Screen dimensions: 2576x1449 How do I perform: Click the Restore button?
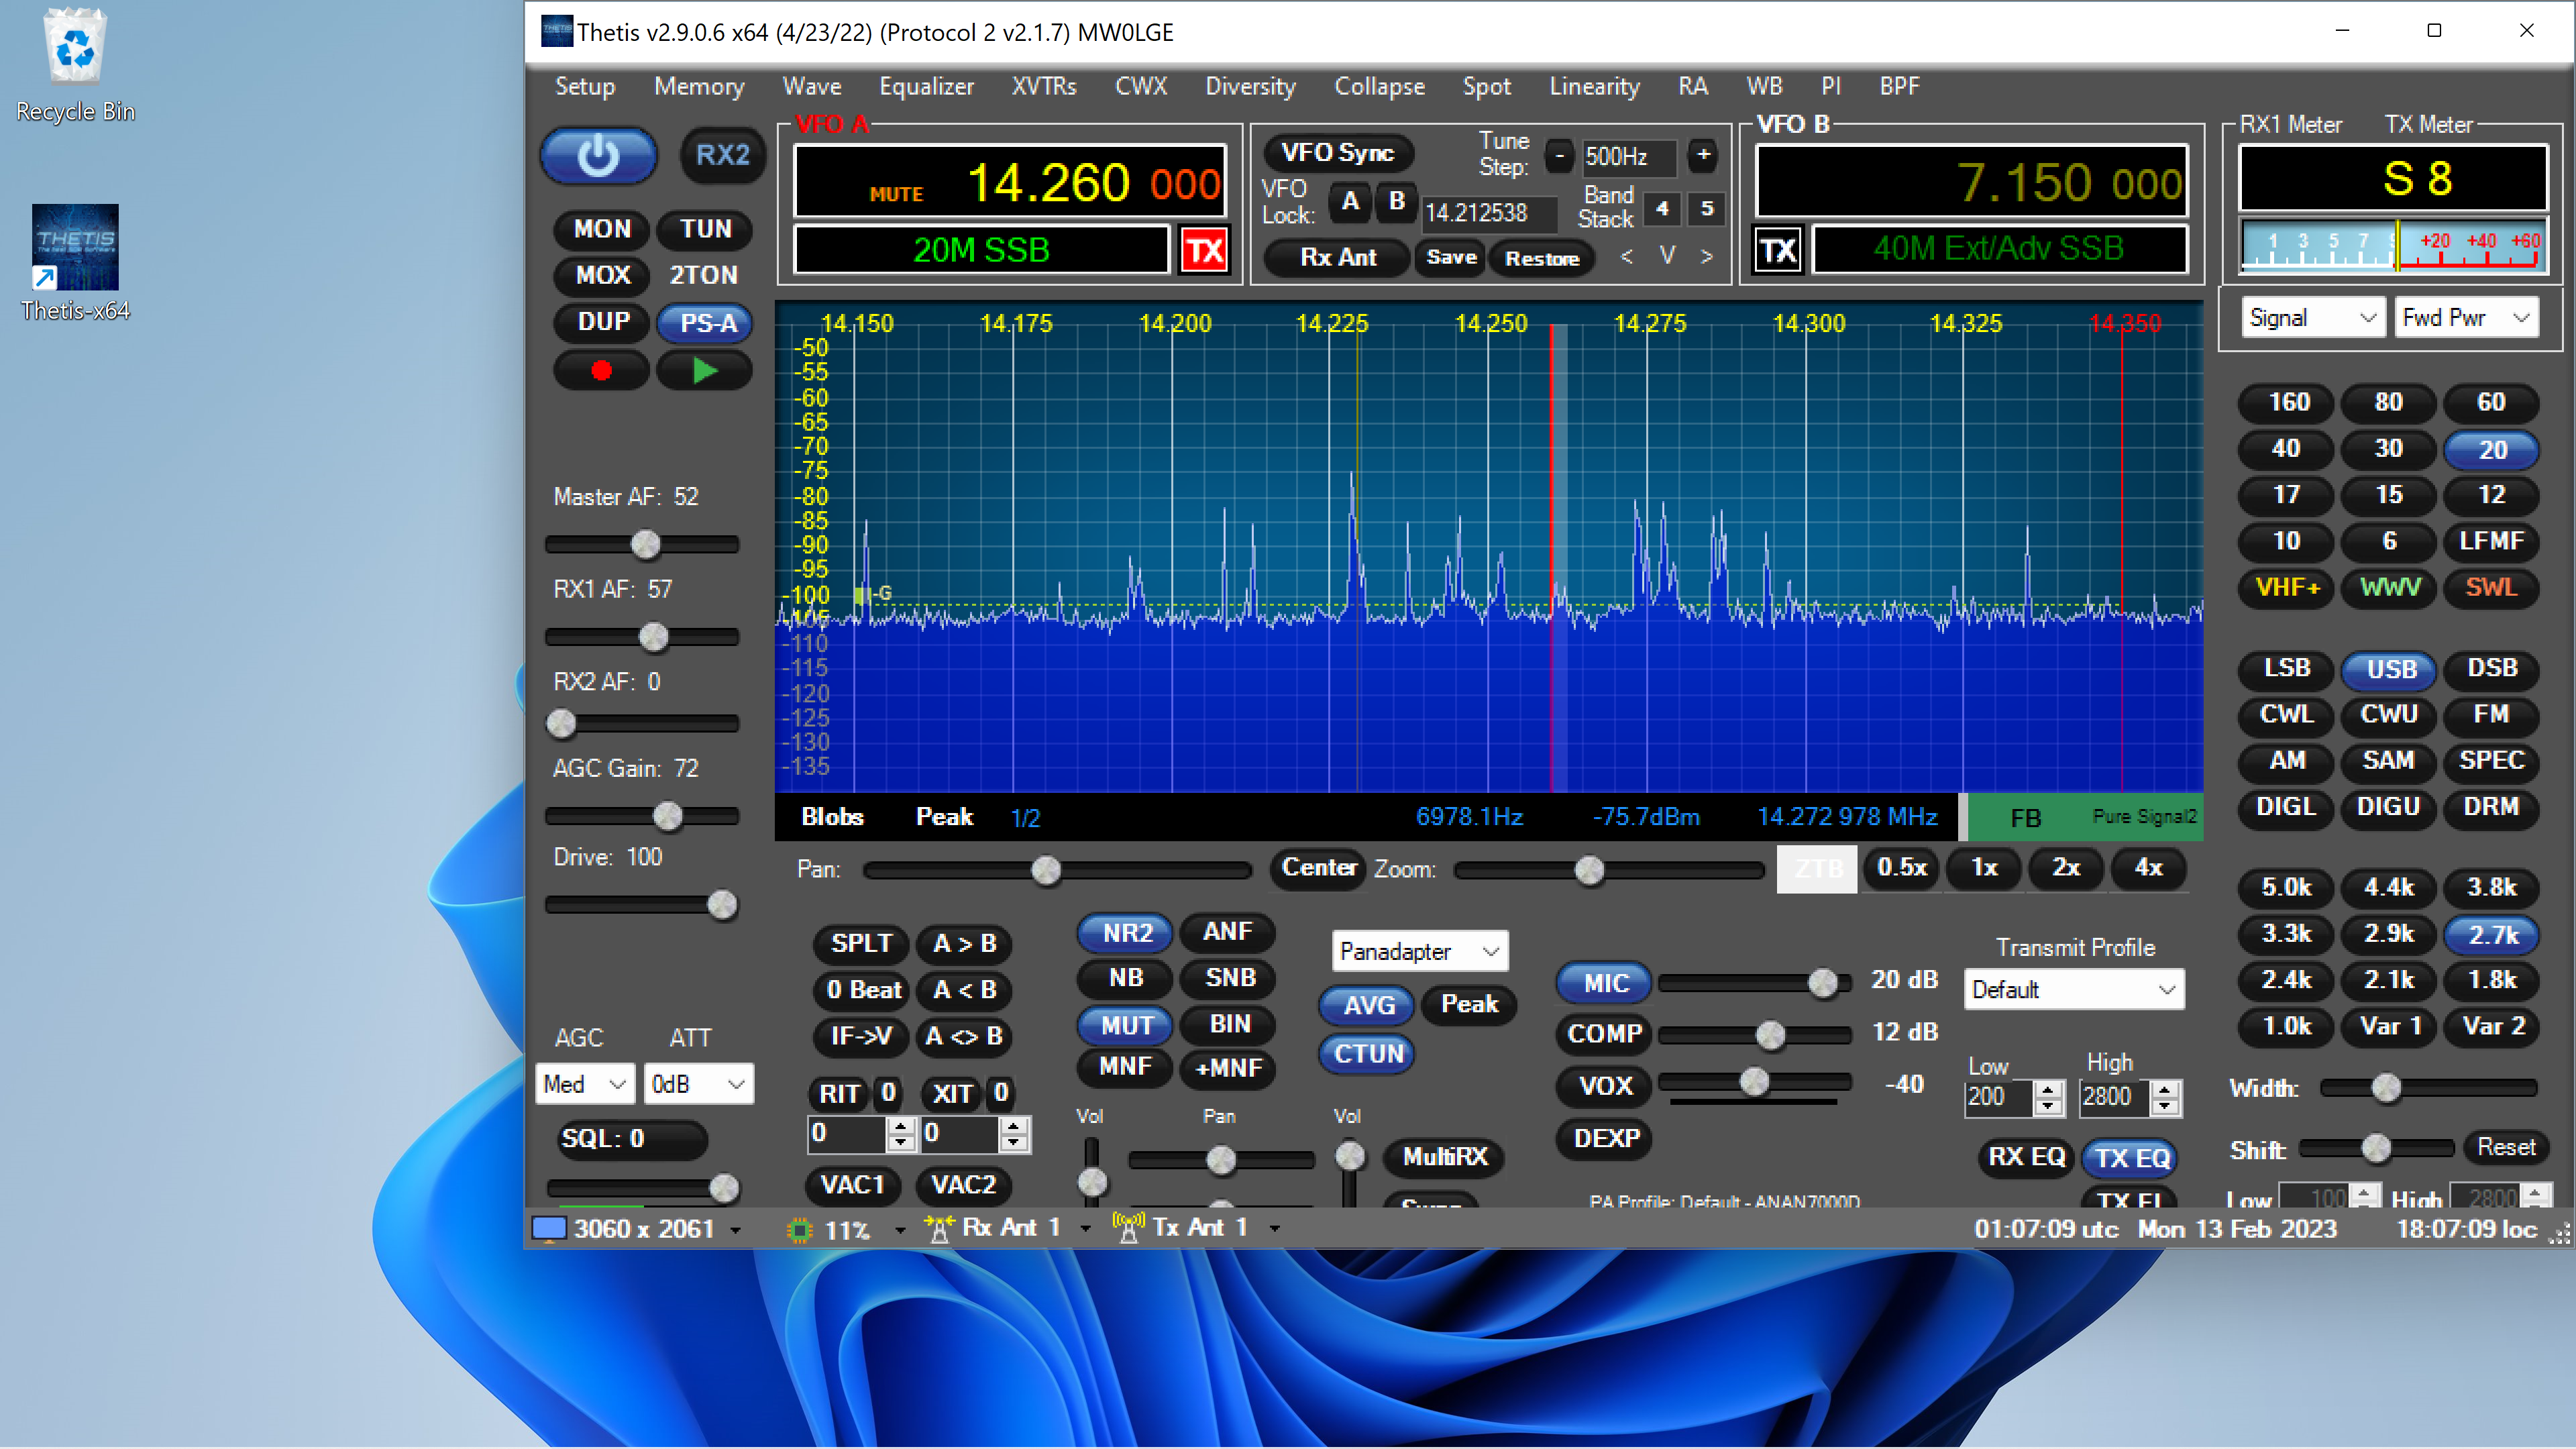click(1541, 258)
